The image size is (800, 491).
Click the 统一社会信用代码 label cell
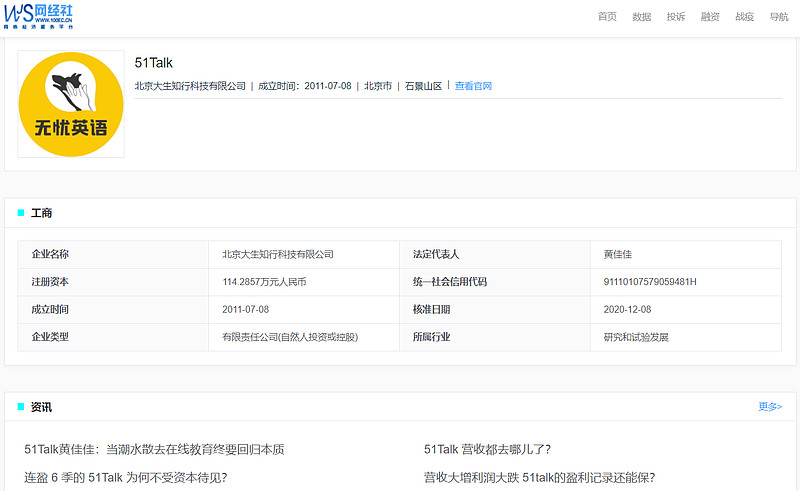click(x=495, y=282)
